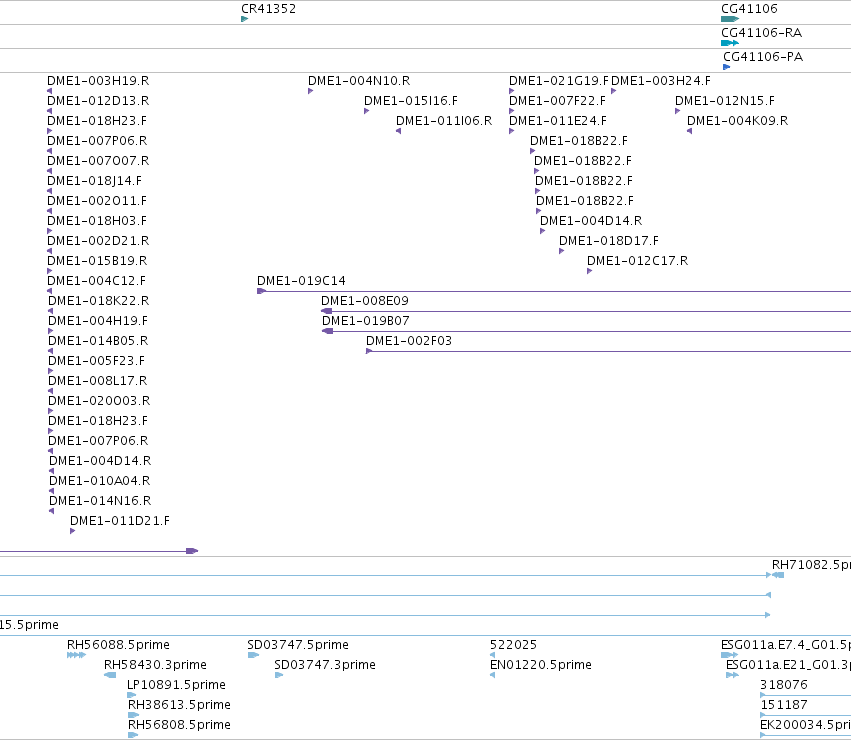Click the DME1-012C17.R label
Image resolution: width=851 pixels, height=740 pixels.
(x=638, y=261)
